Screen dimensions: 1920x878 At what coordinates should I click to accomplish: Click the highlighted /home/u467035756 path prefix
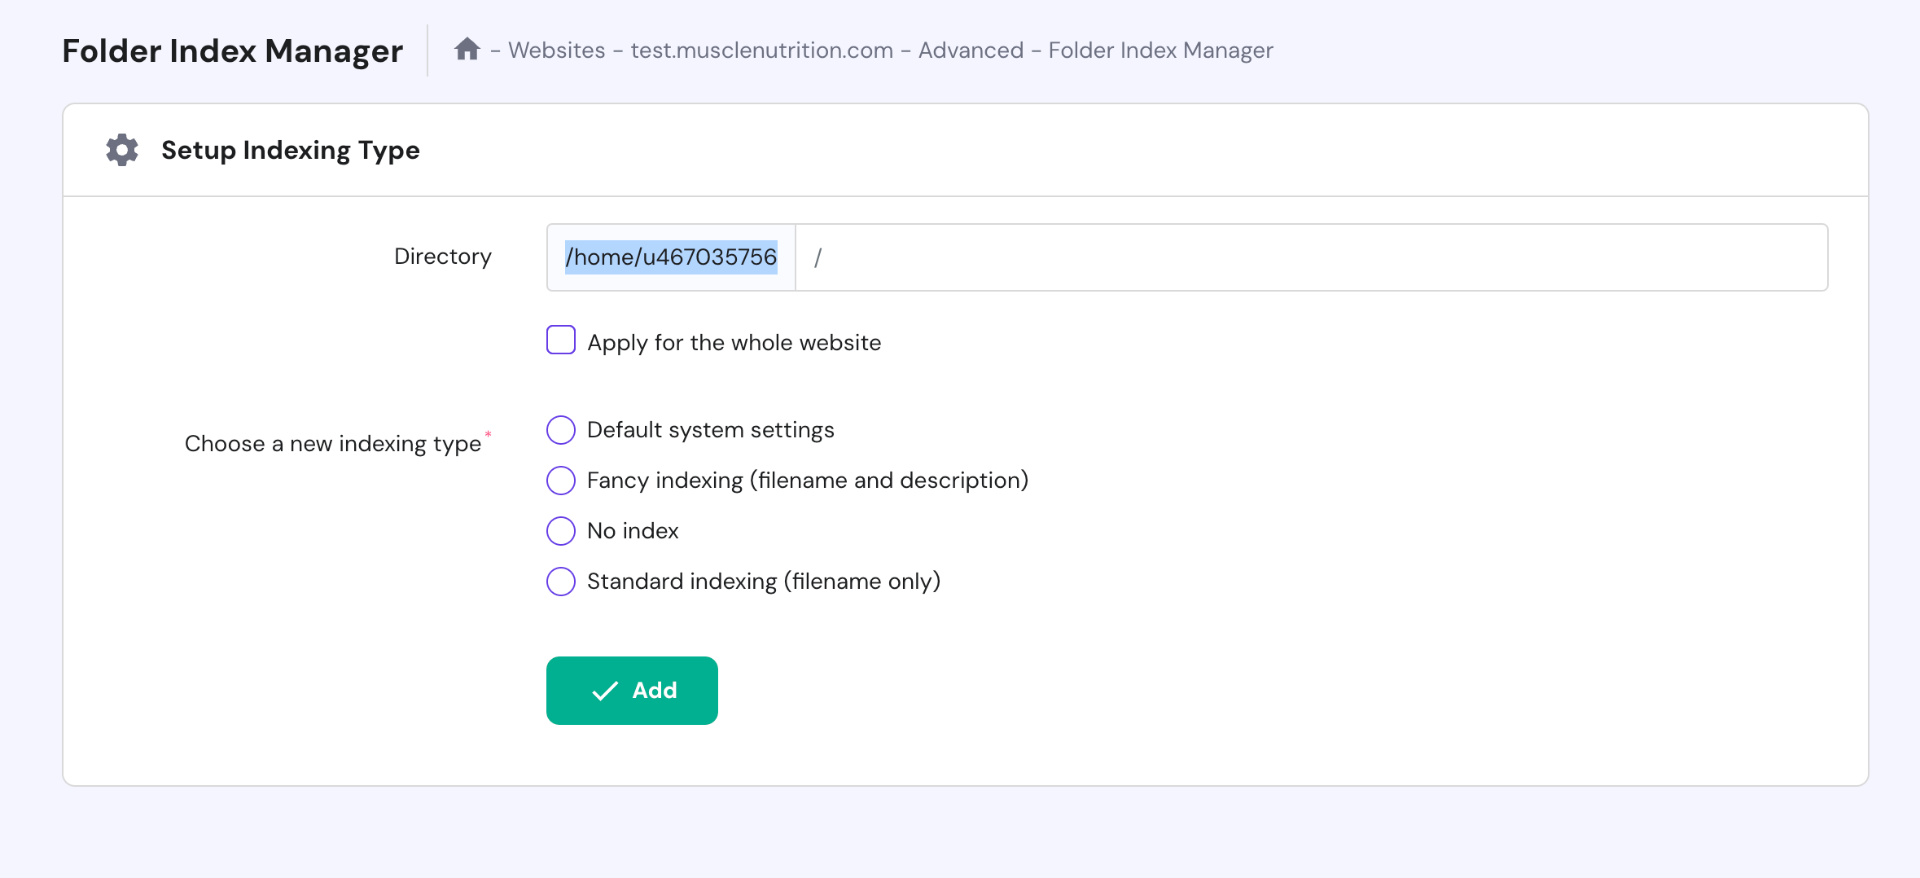(x=671, y=258)
